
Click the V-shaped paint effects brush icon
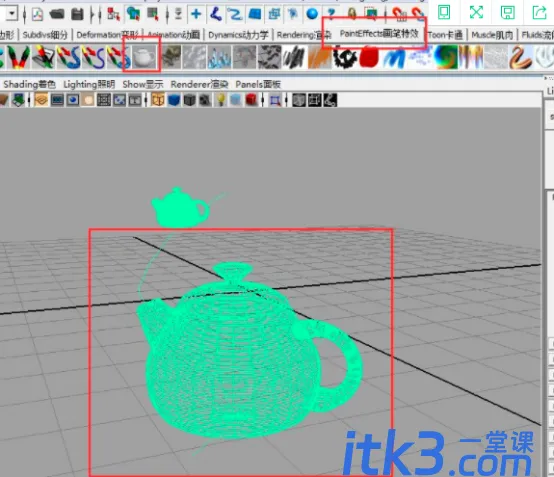pos(18,57)
